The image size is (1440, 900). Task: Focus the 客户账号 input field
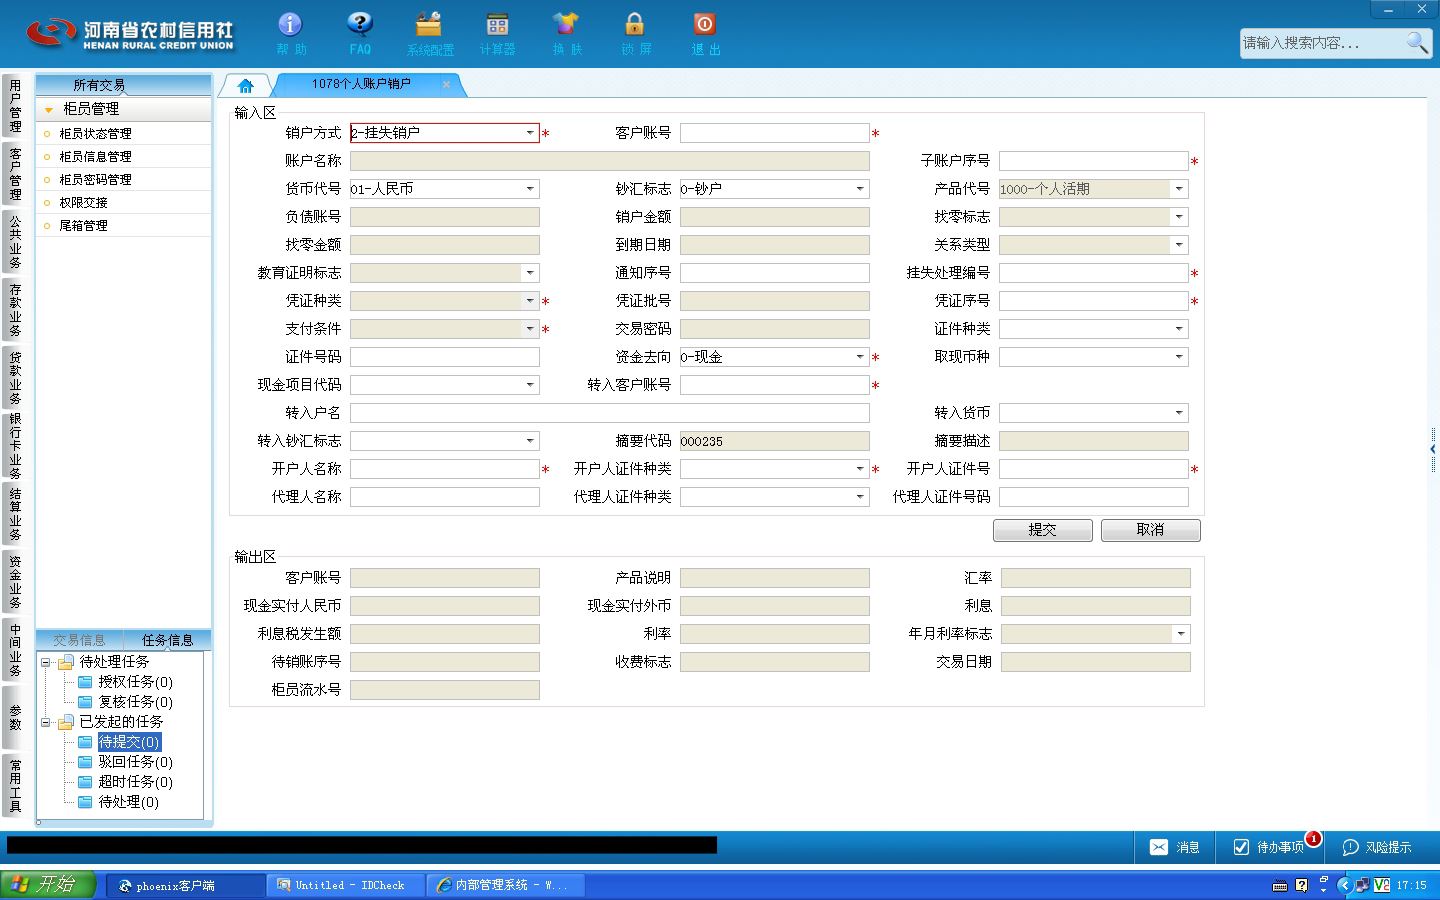tap(774, 133)
